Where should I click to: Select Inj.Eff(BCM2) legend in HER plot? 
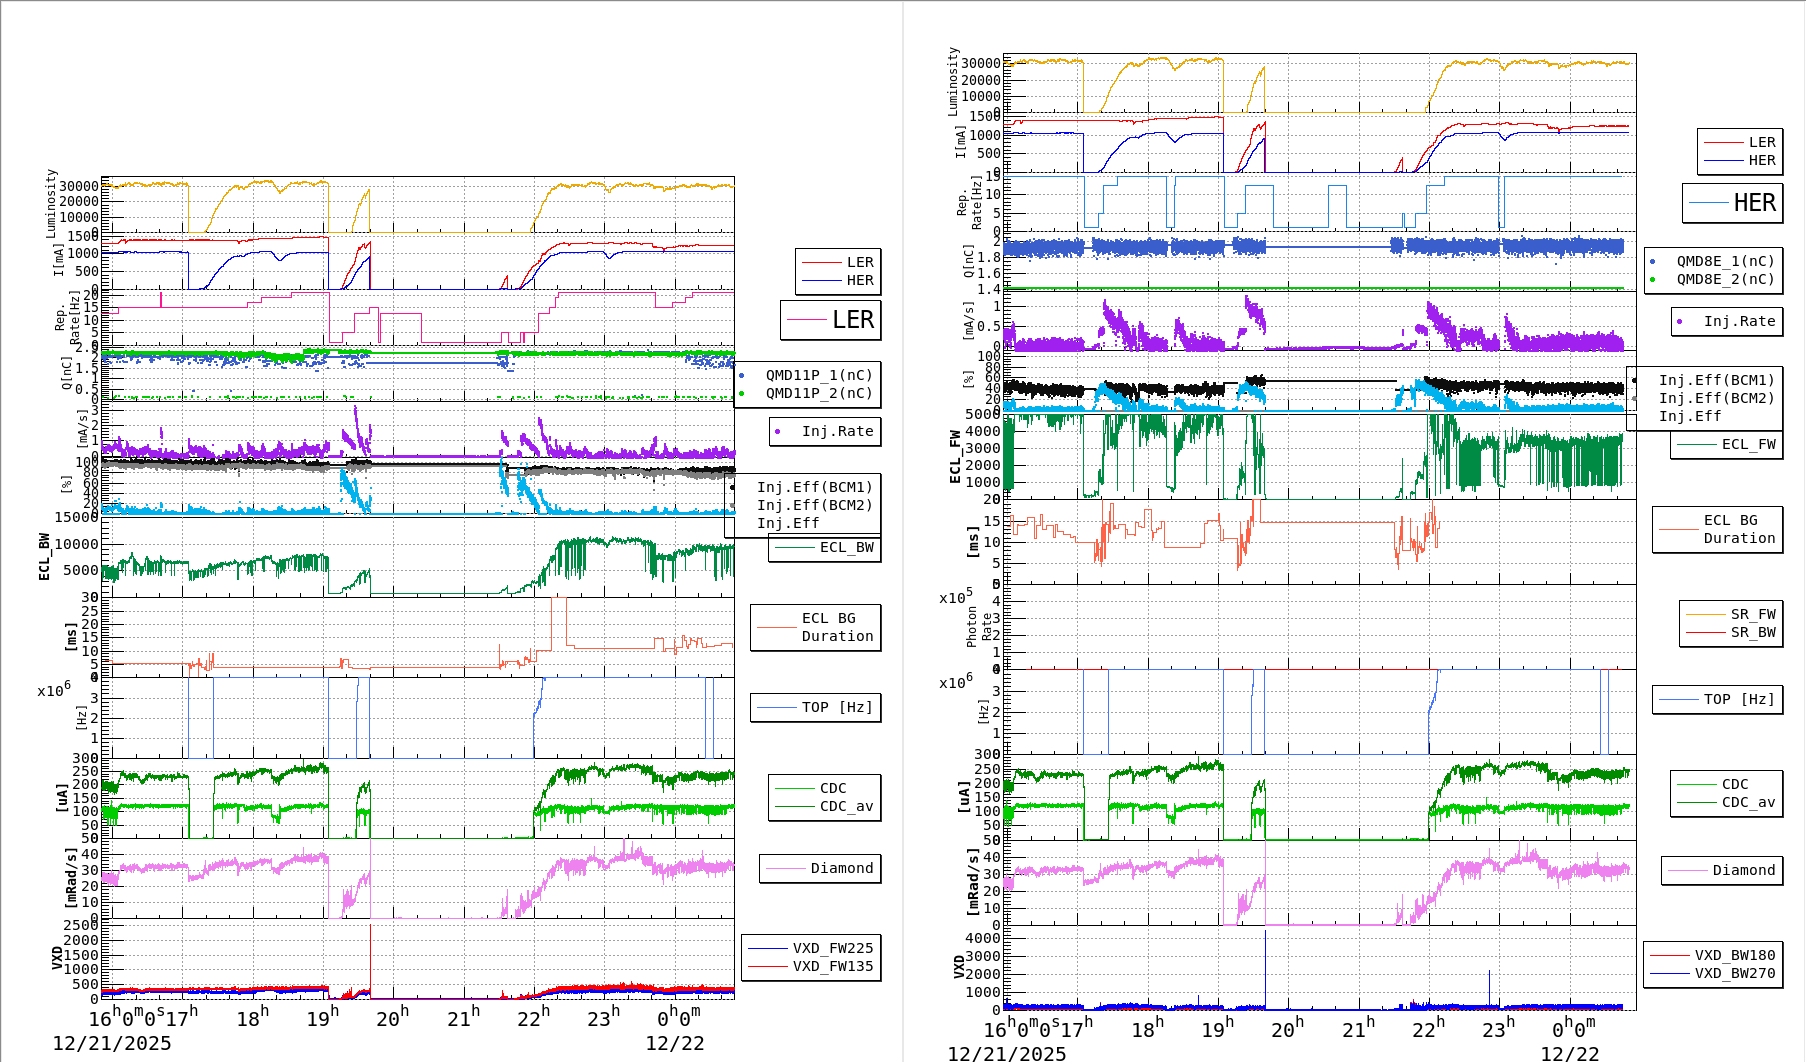pyautogui.click(x=1704, y=398)
